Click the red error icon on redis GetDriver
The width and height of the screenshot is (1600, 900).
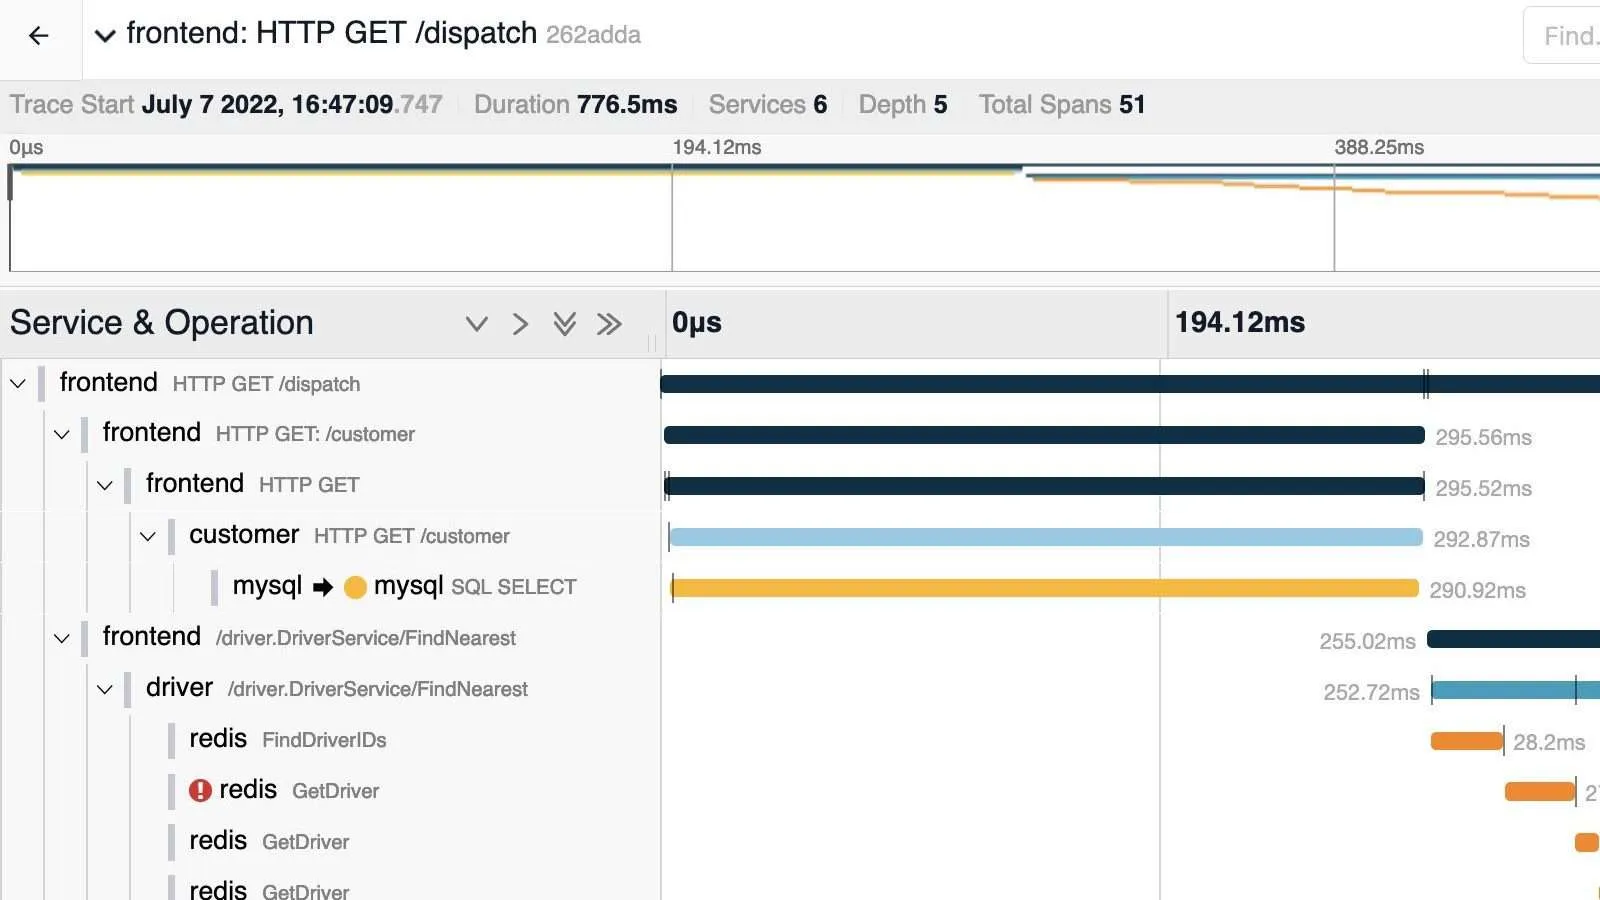click(x=200, y=791)
